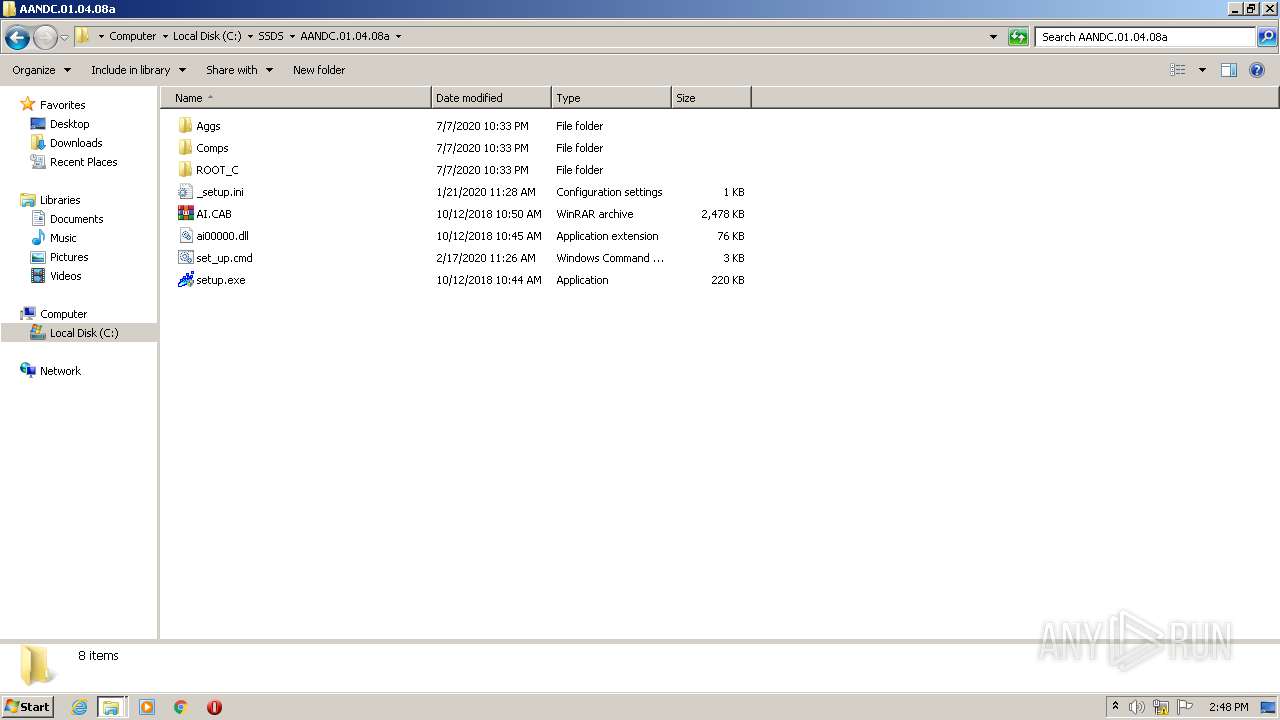The width and height of the screenshot is (1280, 720).
Task: Click the Forward navigation arrow
Action: 45,37
